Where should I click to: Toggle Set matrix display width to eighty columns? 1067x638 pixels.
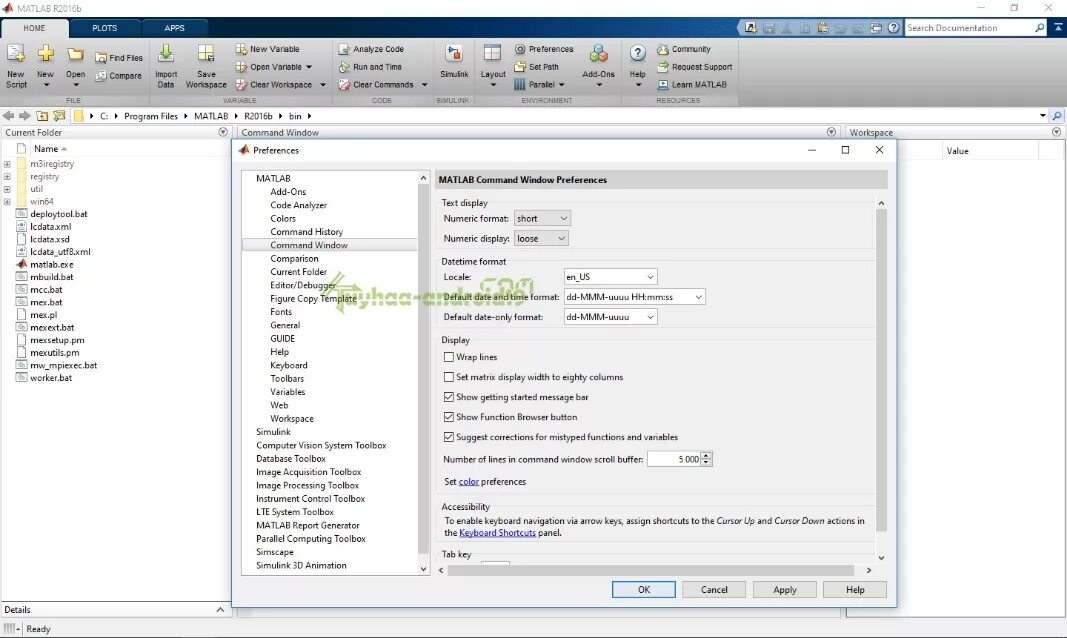pyautogui.click(x=448, y=377)
